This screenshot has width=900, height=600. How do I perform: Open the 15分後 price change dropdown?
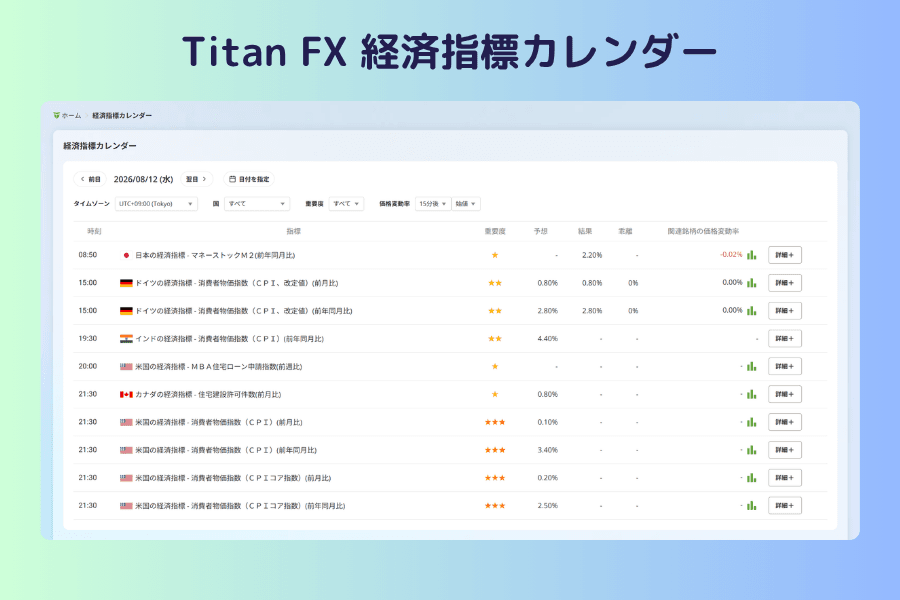pos(433,204)
